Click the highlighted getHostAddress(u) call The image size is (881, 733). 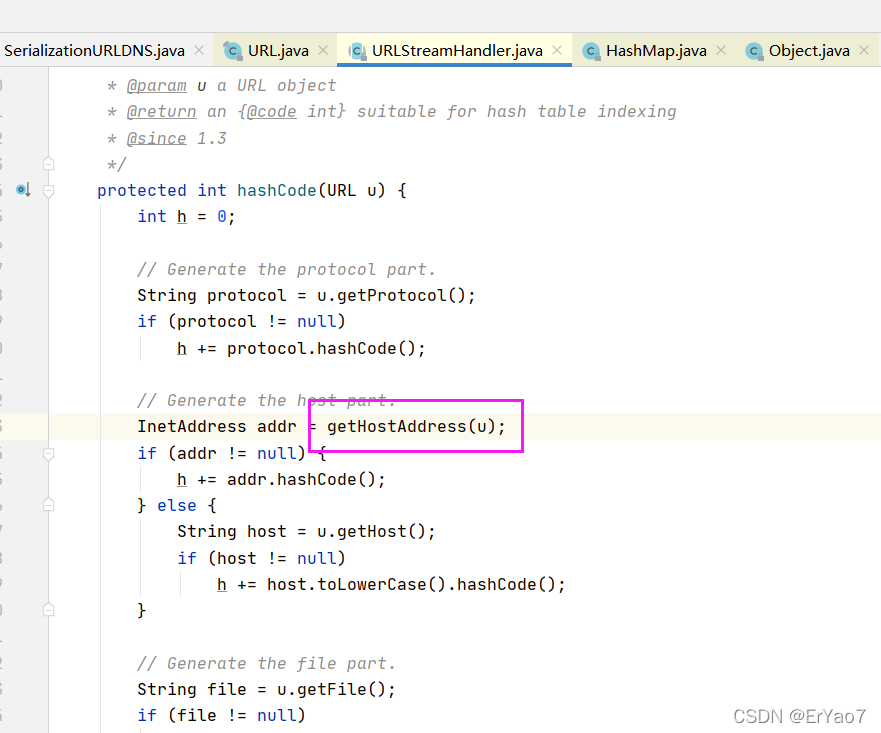point(418,426)
